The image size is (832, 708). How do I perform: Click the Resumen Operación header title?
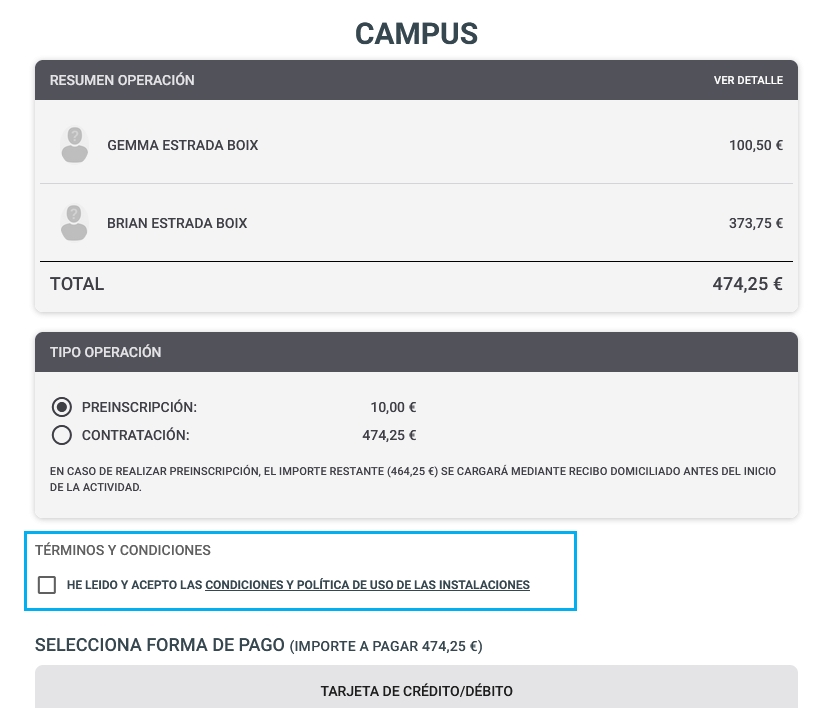tap(122, 80)
